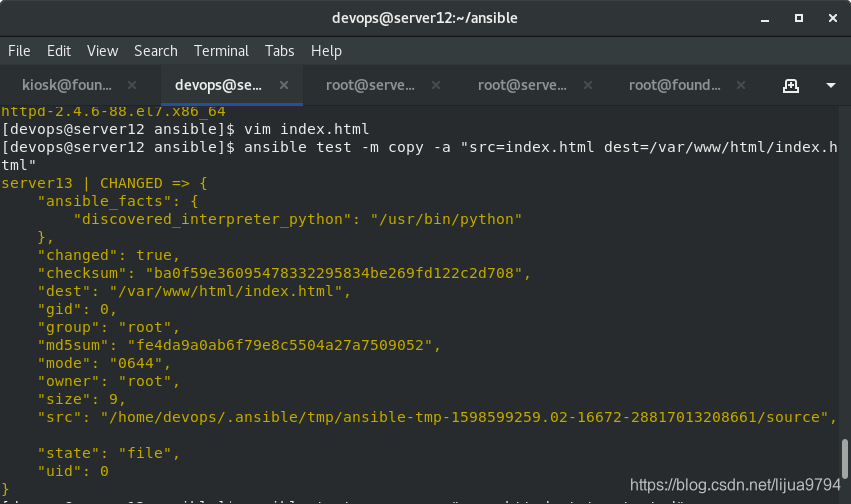Image resolution: width=851 pixels, height=504 pixels.
Task: Click 'server13 | CHANGED' output line
Action: point(105,183)
